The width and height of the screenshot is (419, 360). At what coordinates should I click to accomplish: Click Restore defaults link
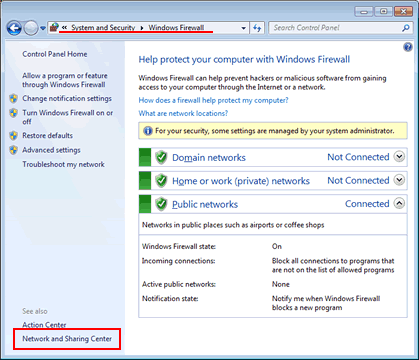pos(47,136)
